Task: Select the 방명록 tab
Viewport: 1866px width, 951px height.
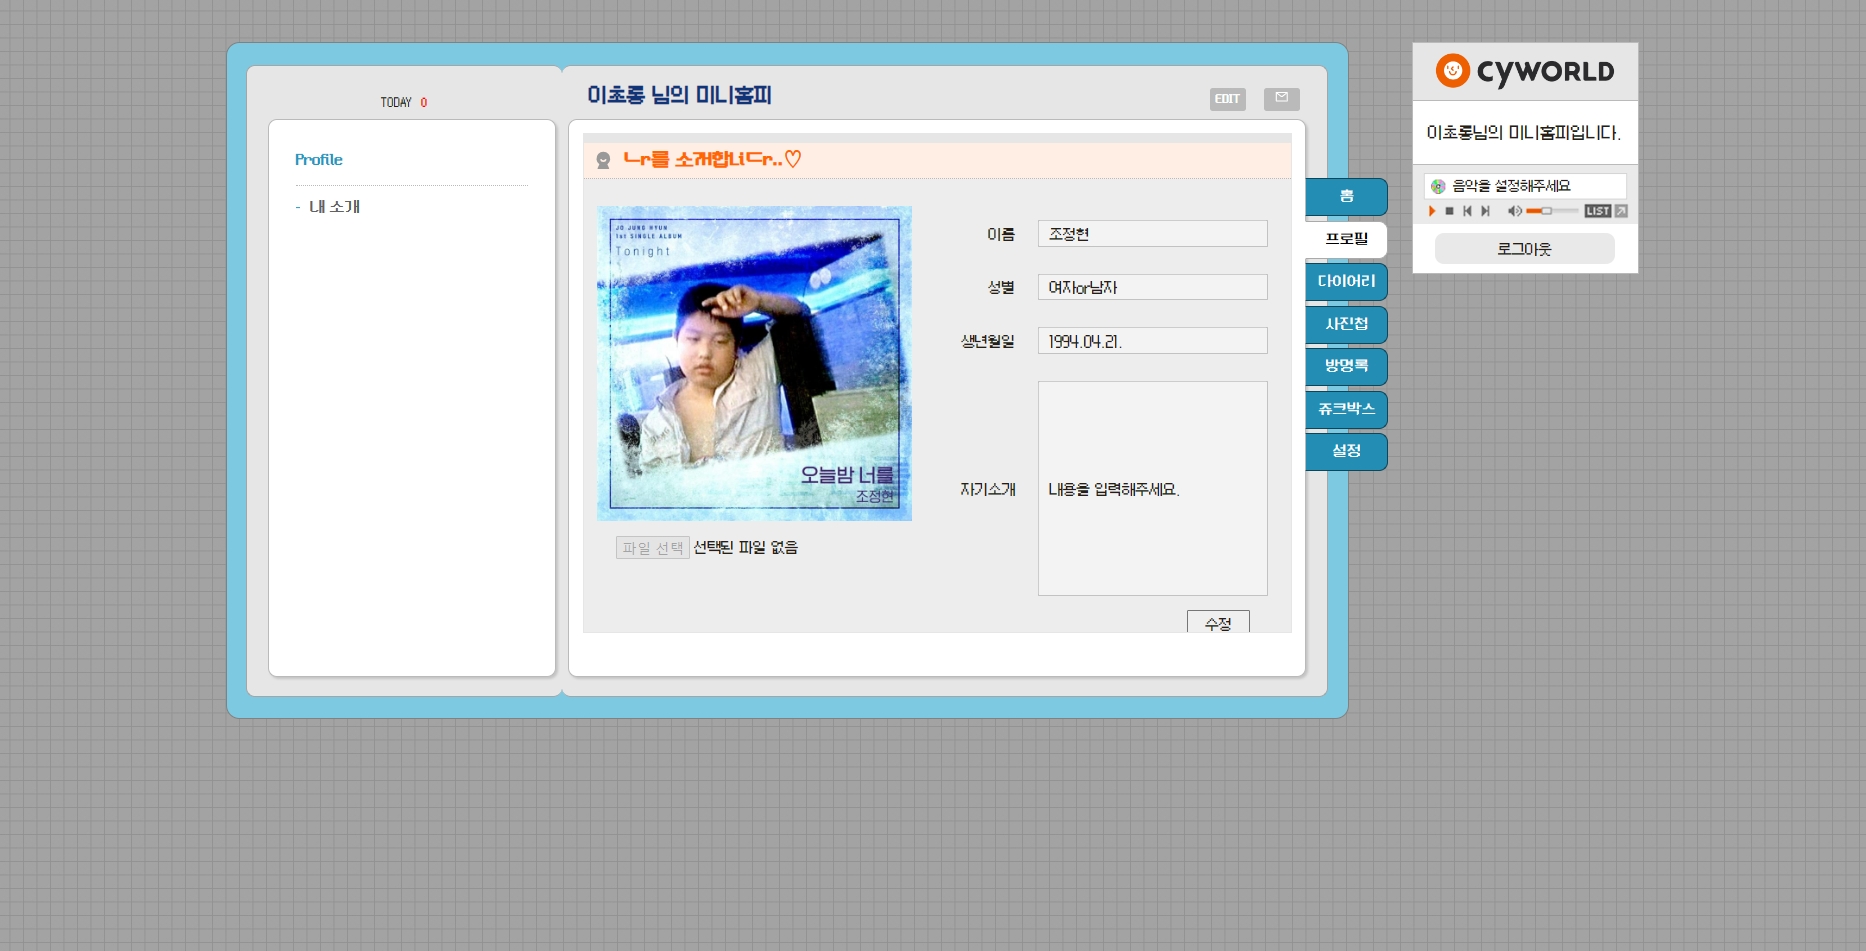Action: click(x=1346, y=366)
